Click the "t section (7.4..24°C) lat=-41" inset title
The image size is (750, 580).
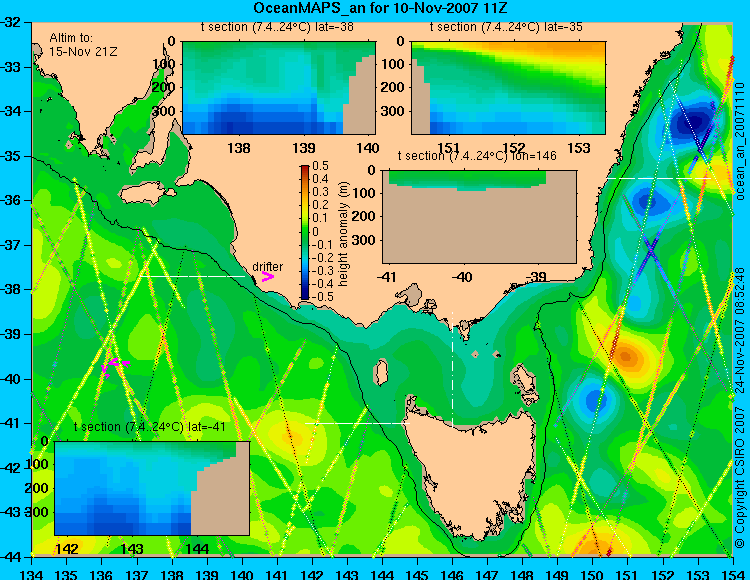[150, 427]
